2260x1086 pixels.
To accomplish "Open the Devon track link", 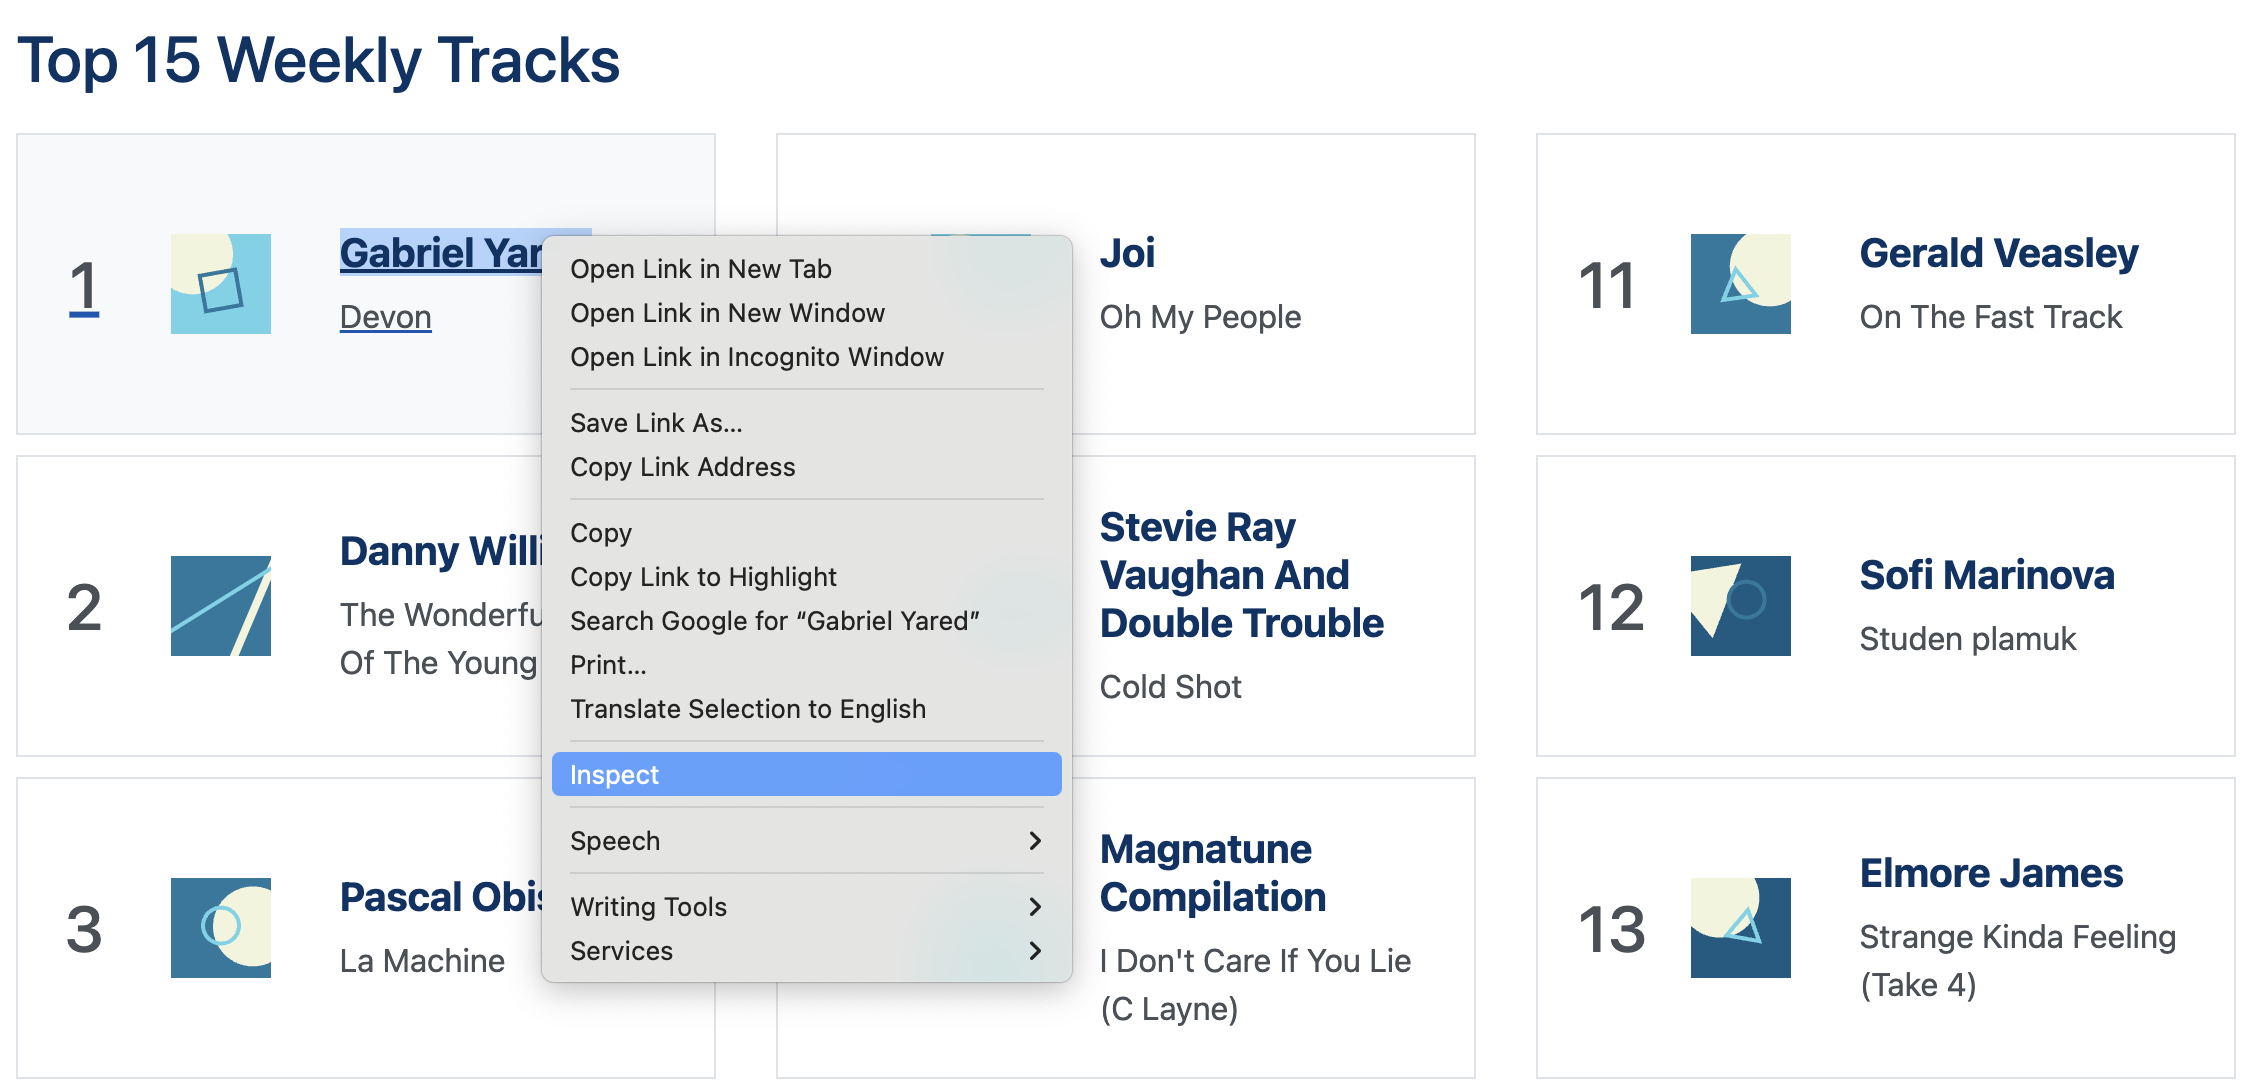I will click(386, 317).
